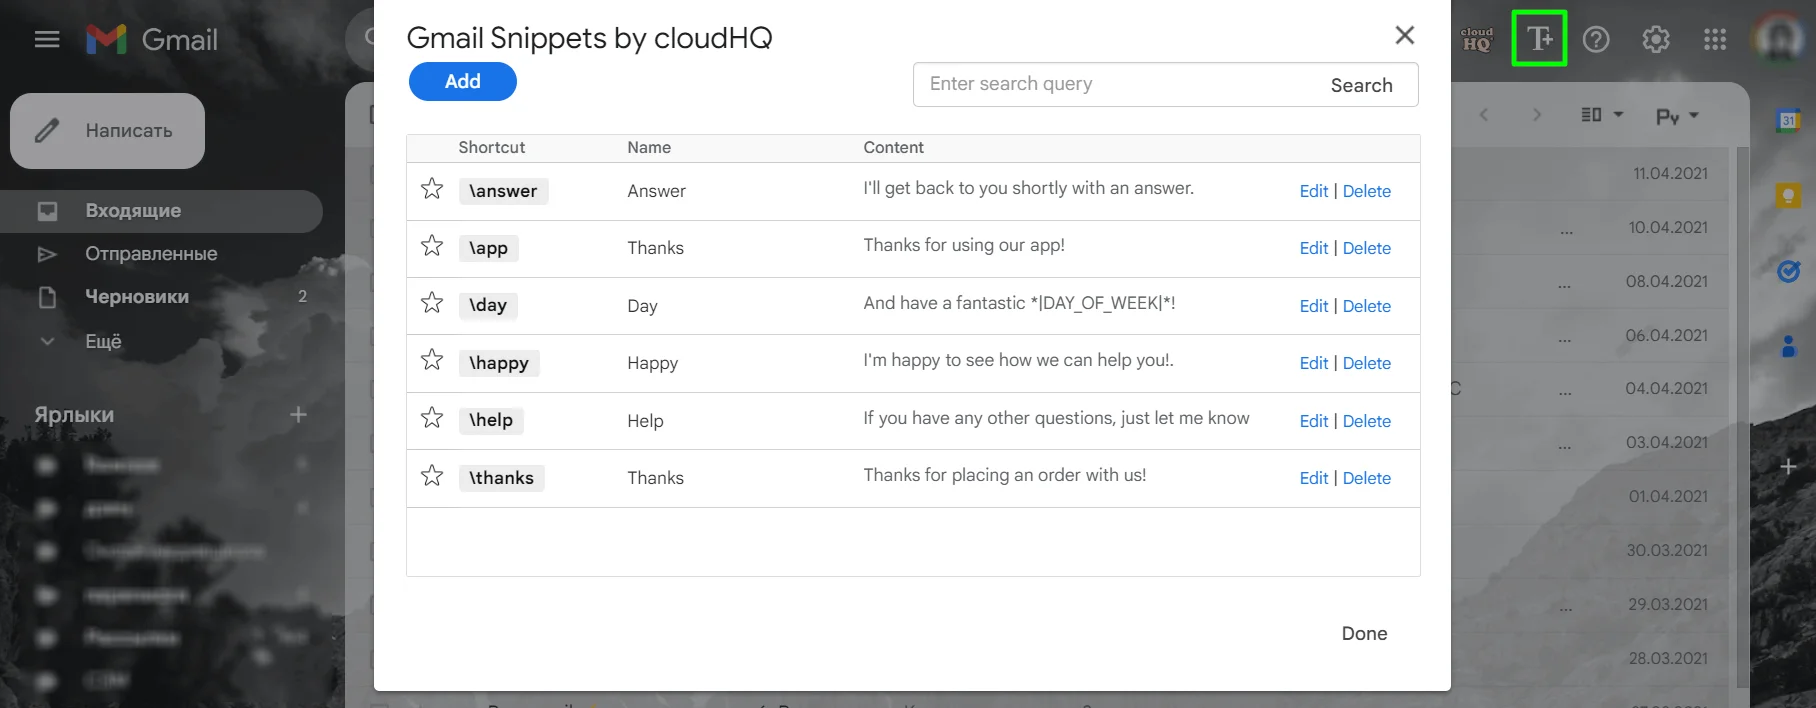Open the Google apps grid

pyautogui.click(x=1714, y=39)
